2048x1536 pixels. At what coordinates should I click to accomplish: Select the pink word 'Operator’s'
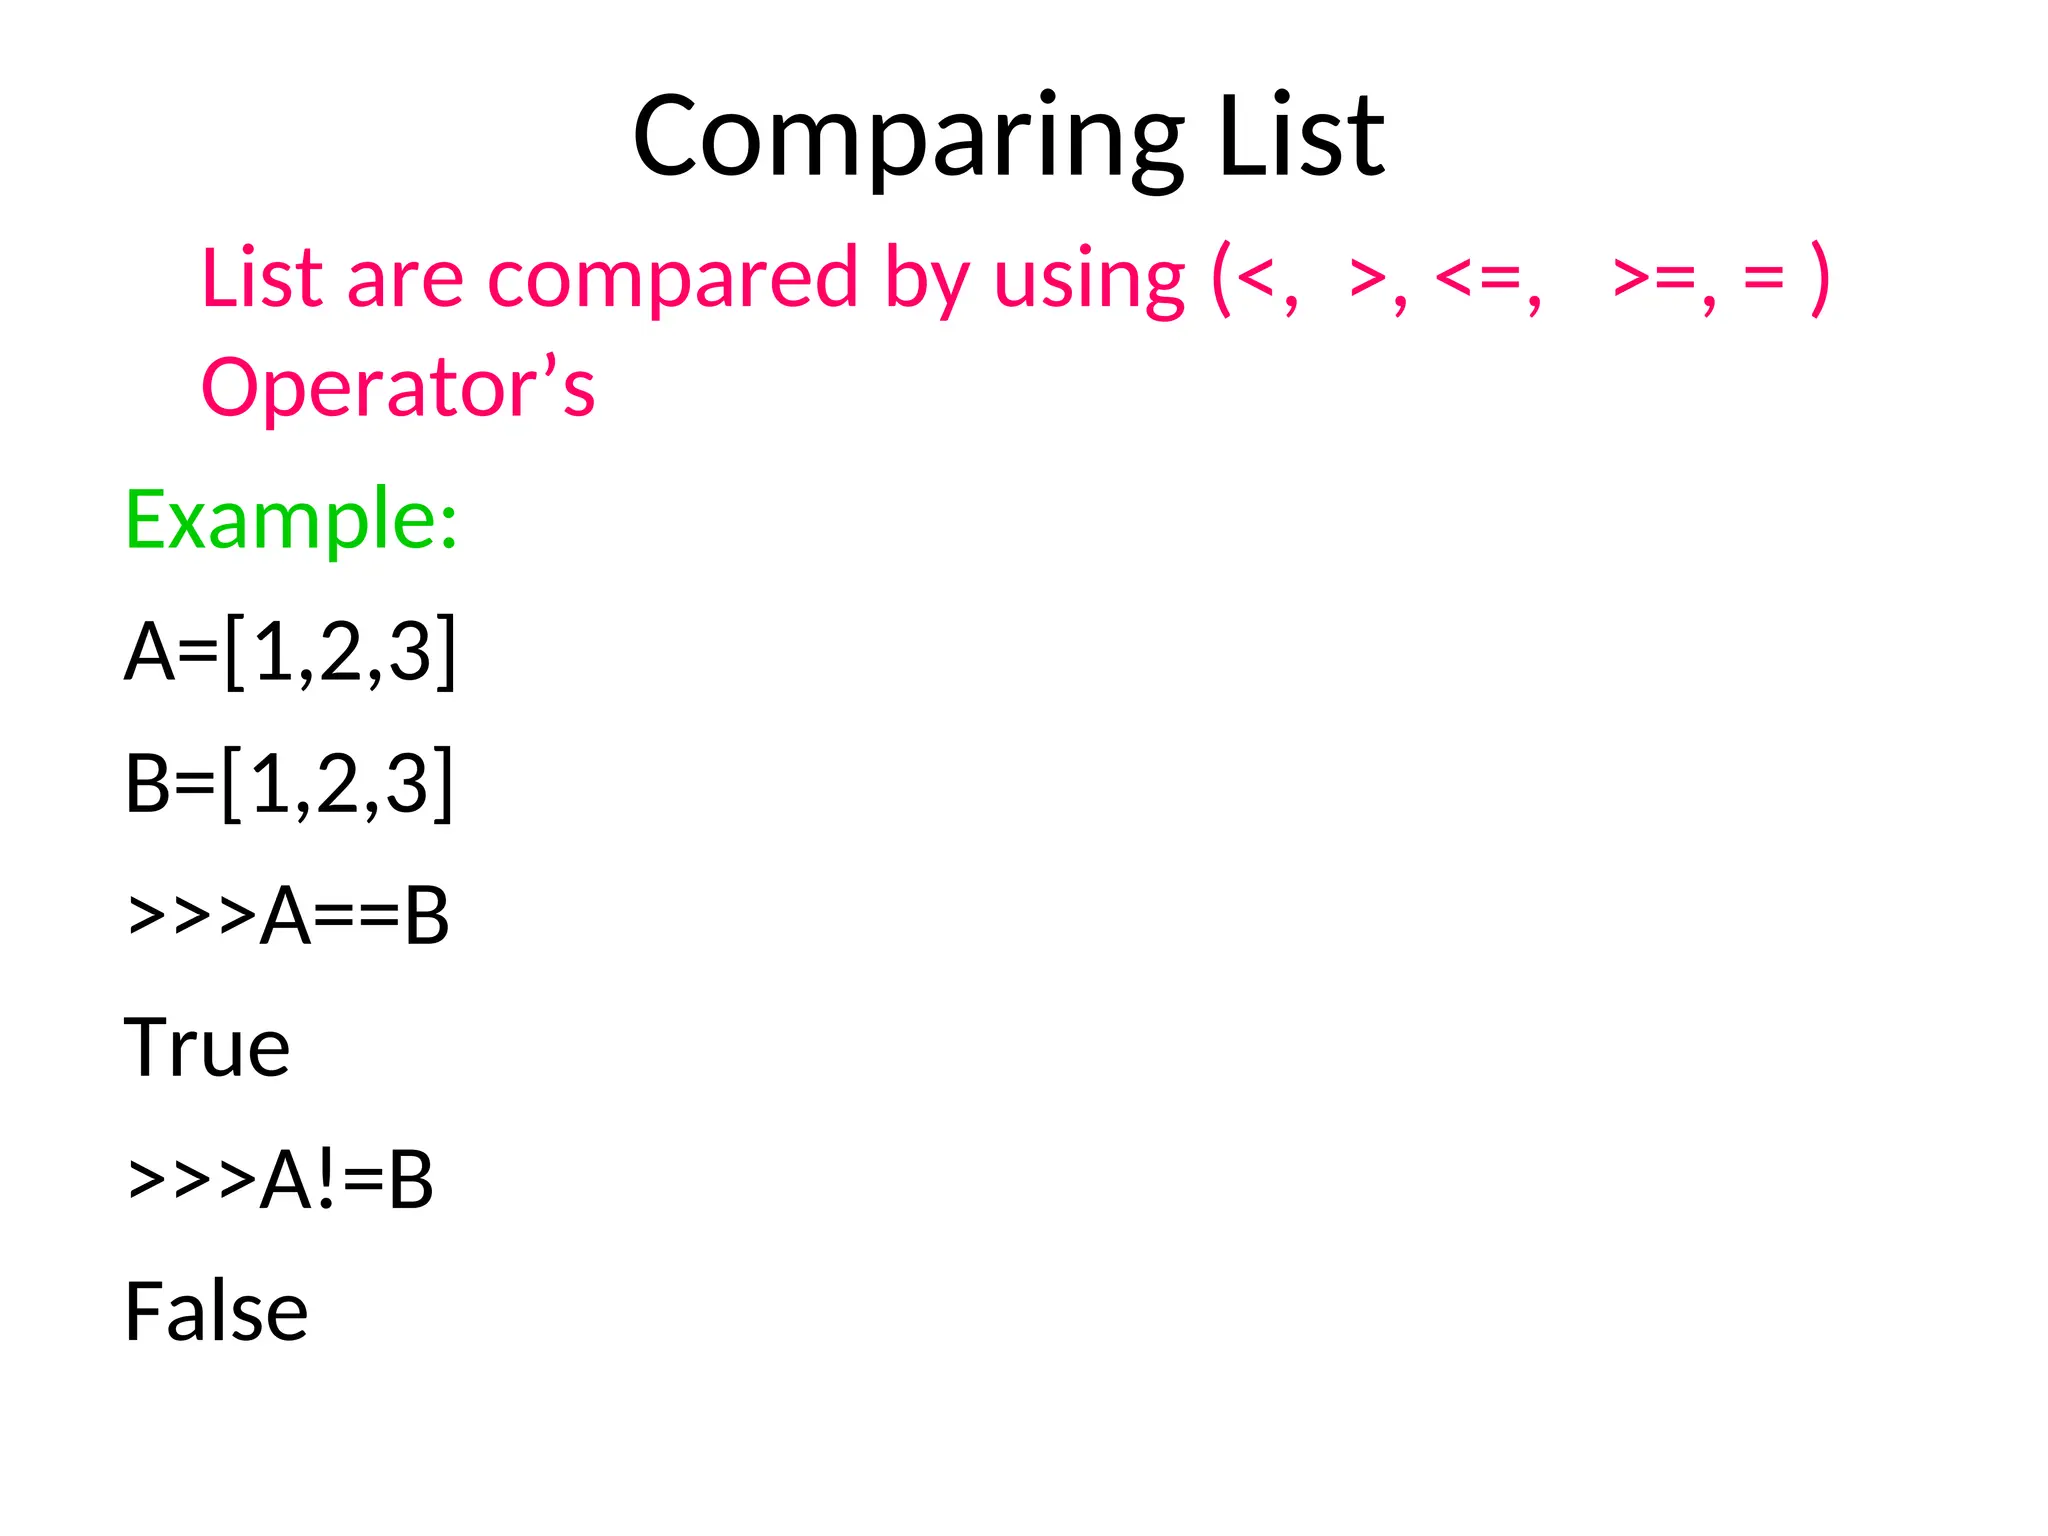pos(398,387)
